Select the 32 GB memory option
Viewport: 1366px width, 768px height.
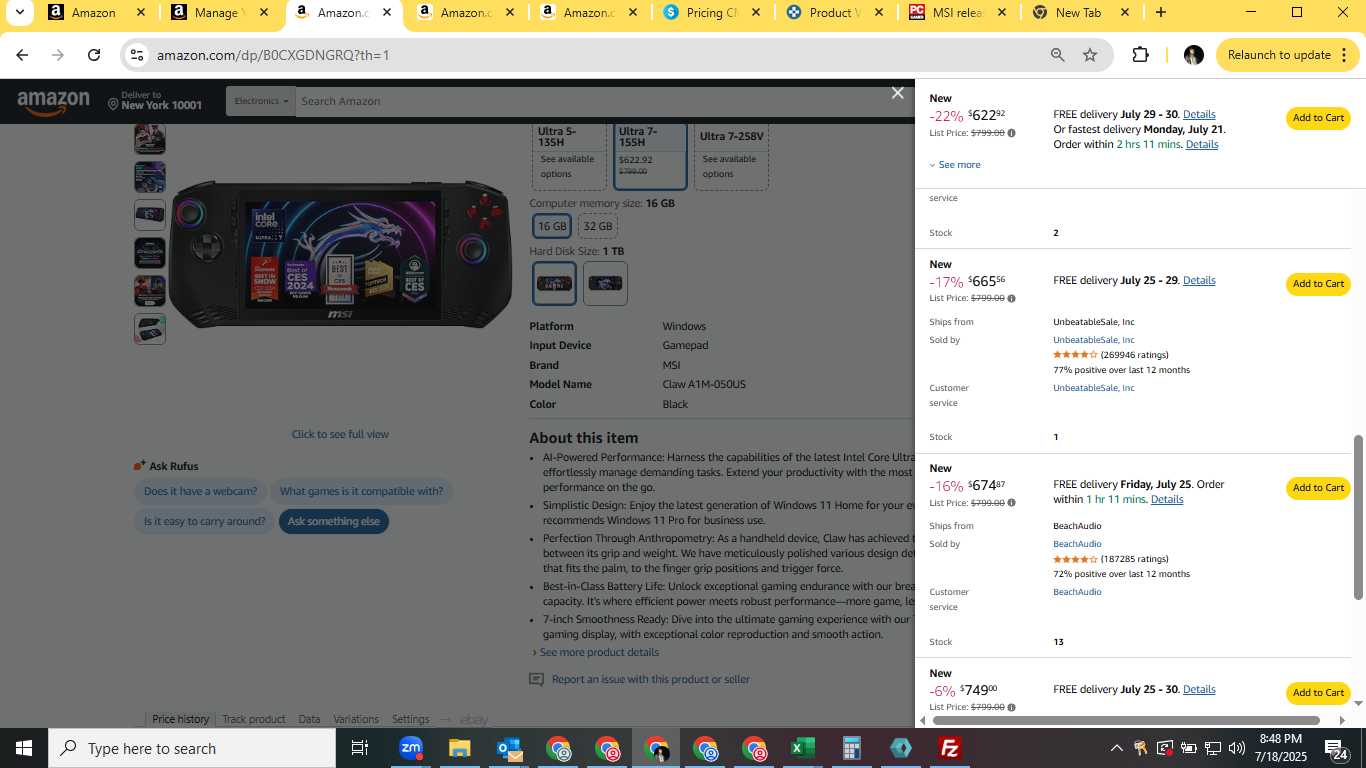pyautogui.click(x=598, y=226)
